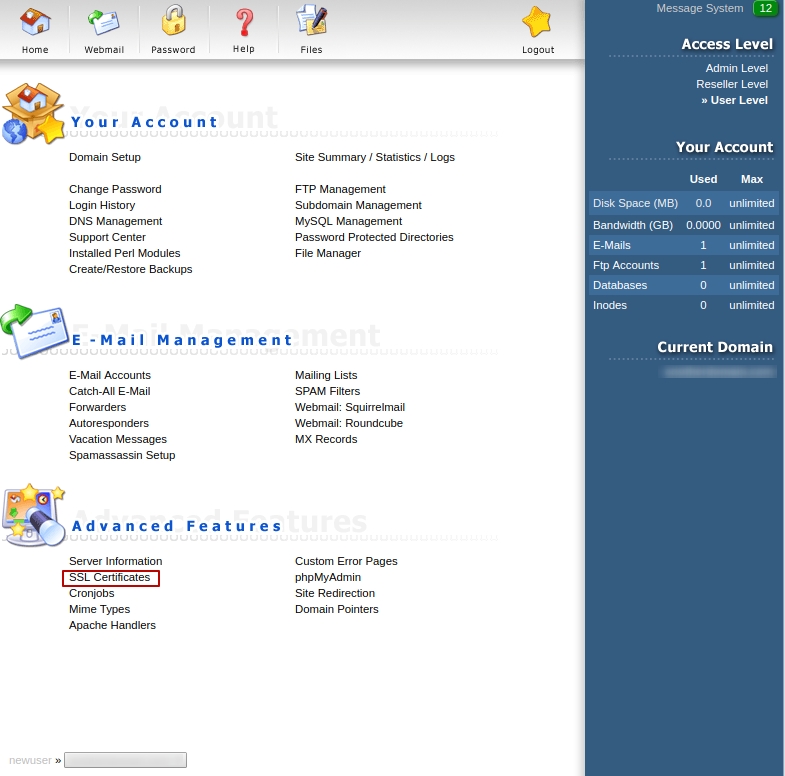Click the domain field beside newuser
785x776 pixels.
click(x=125, y=760)
